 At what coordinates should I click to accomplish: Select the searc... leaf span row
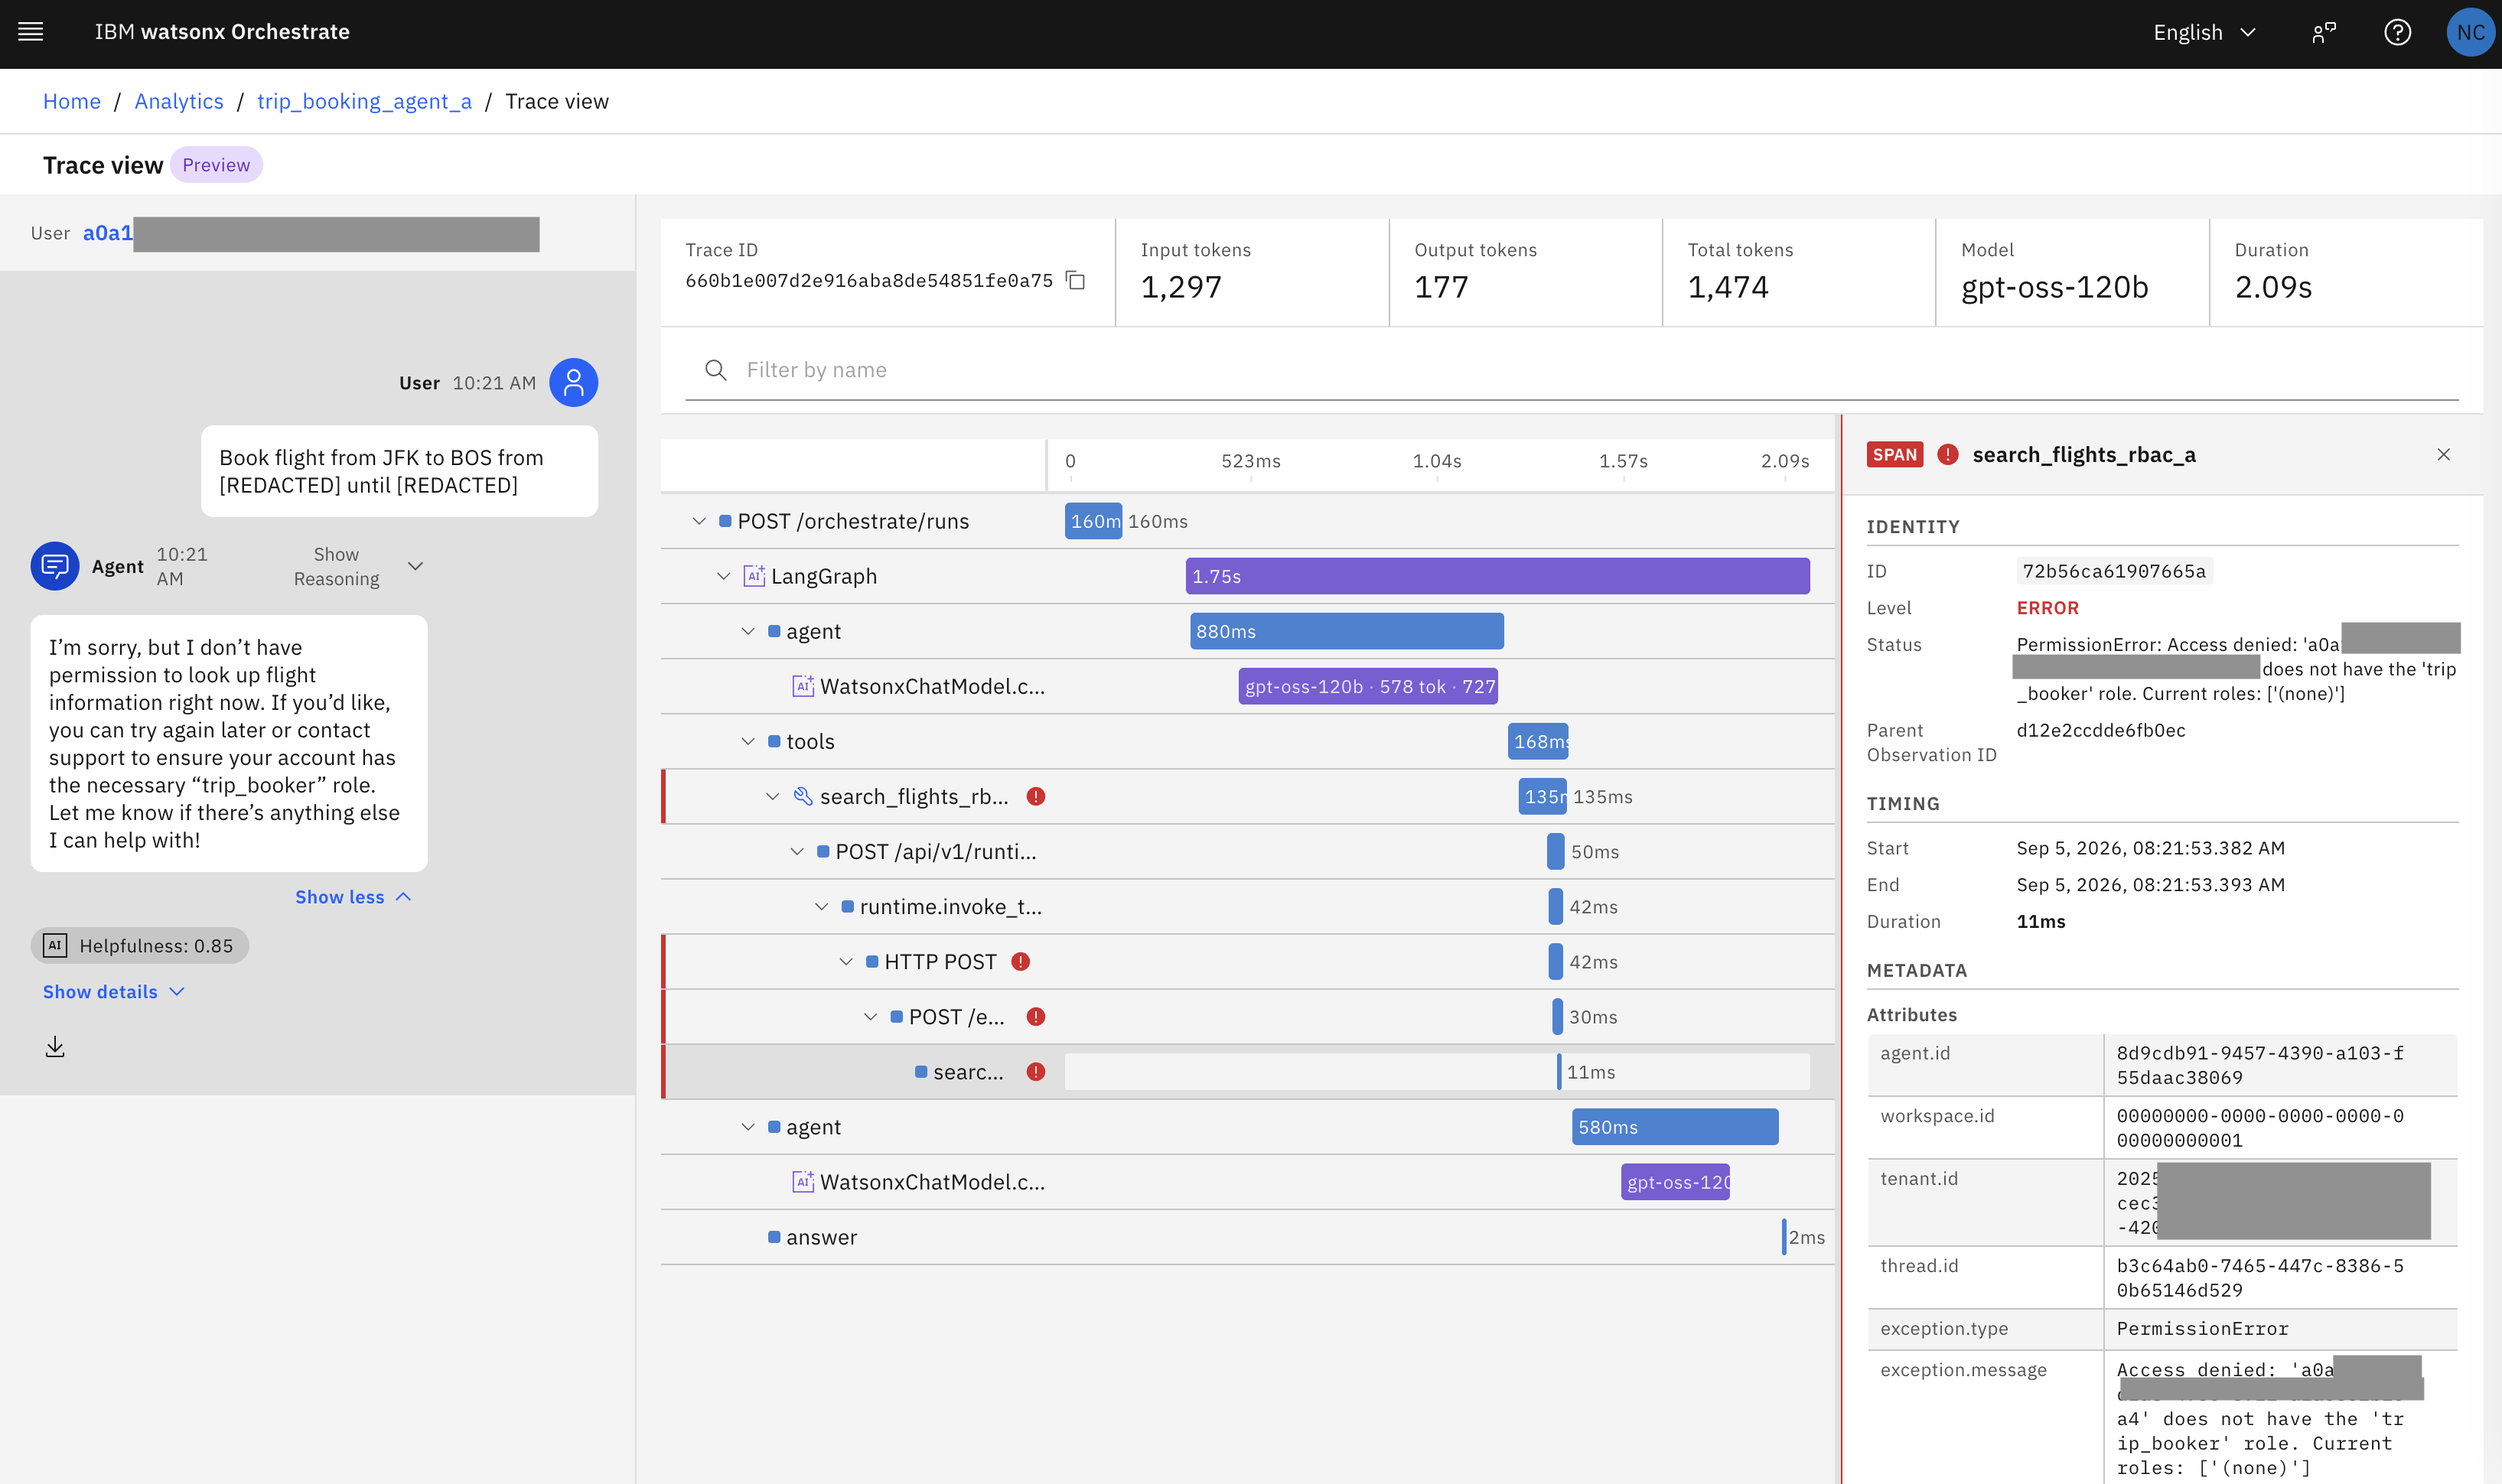(1247, 1072)
